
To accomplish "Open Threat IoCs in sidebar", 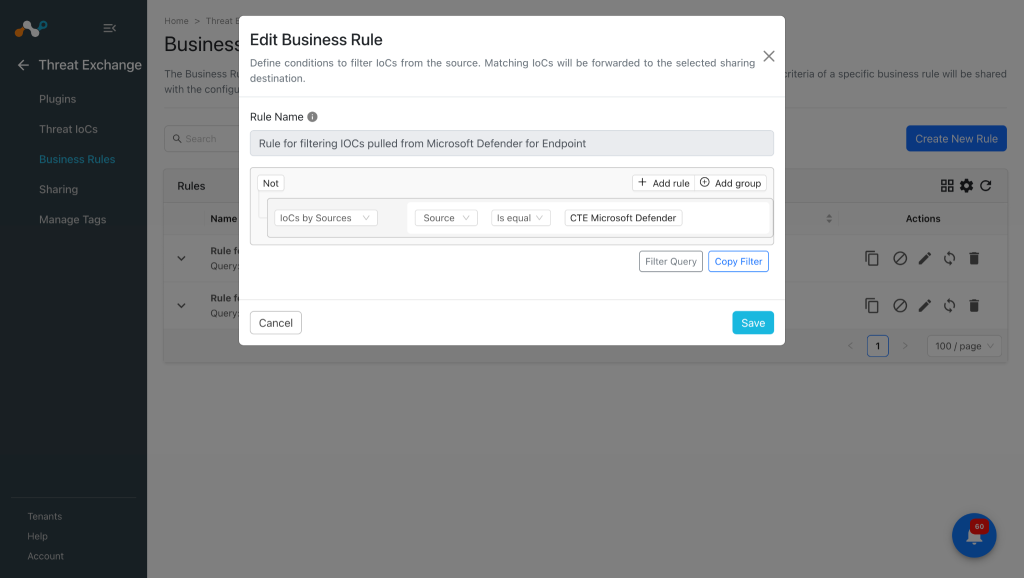I will pos(68,129).
